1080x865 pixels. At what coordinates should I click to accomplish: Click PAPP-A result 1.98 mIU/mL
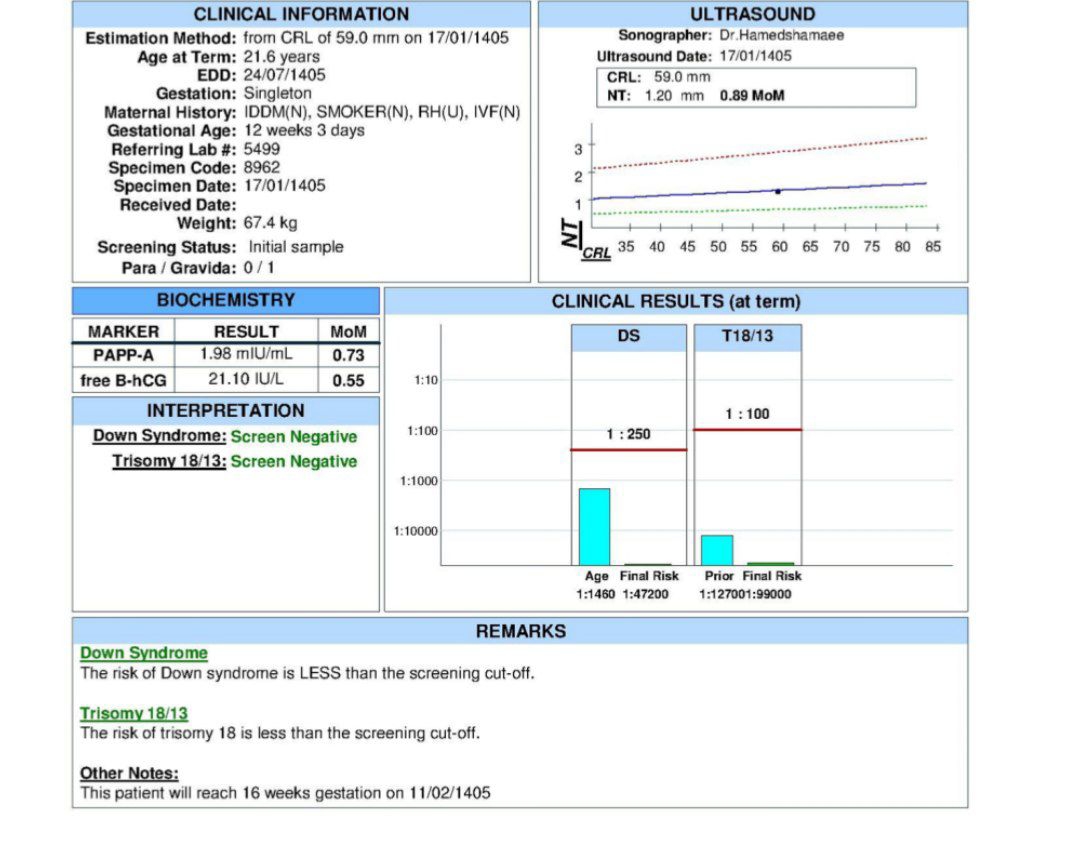[x=246, y=354]
